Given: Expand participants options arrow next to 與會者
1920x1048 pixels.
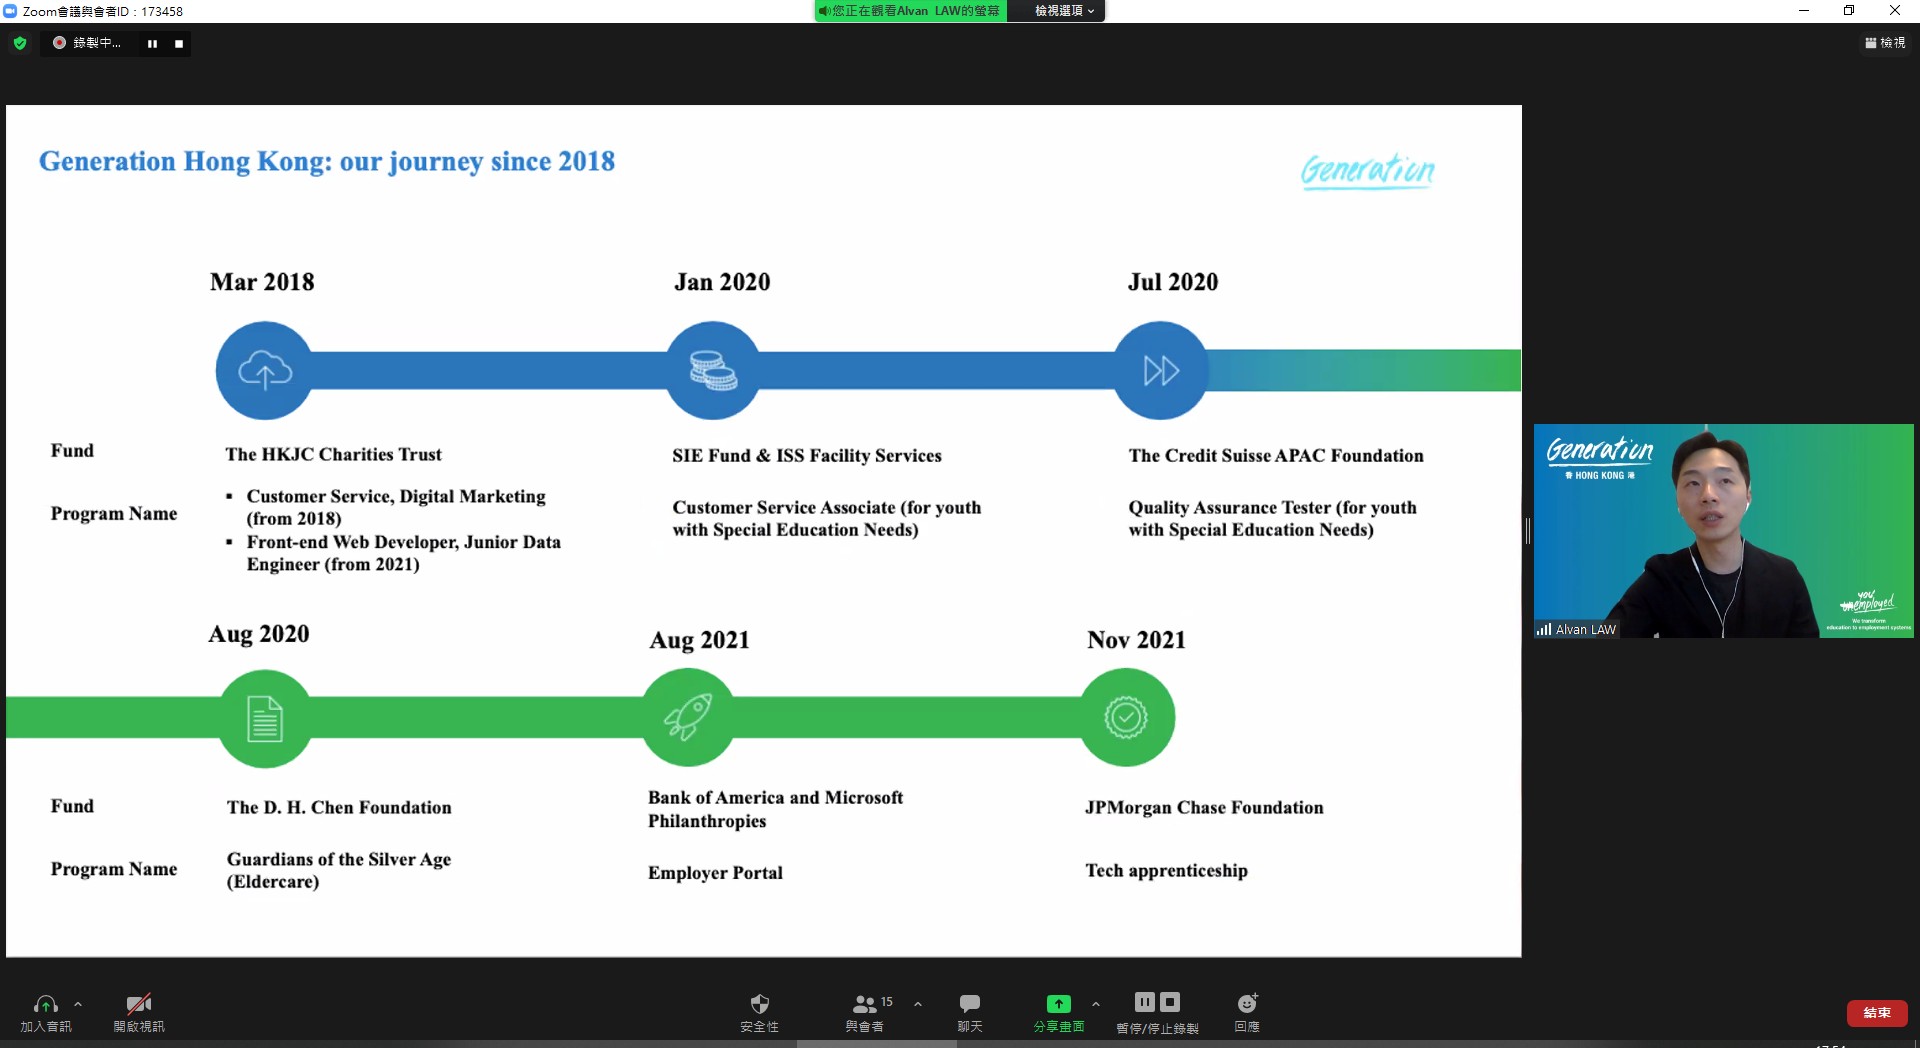Looking at the screenshot, I should (918, 1004).
